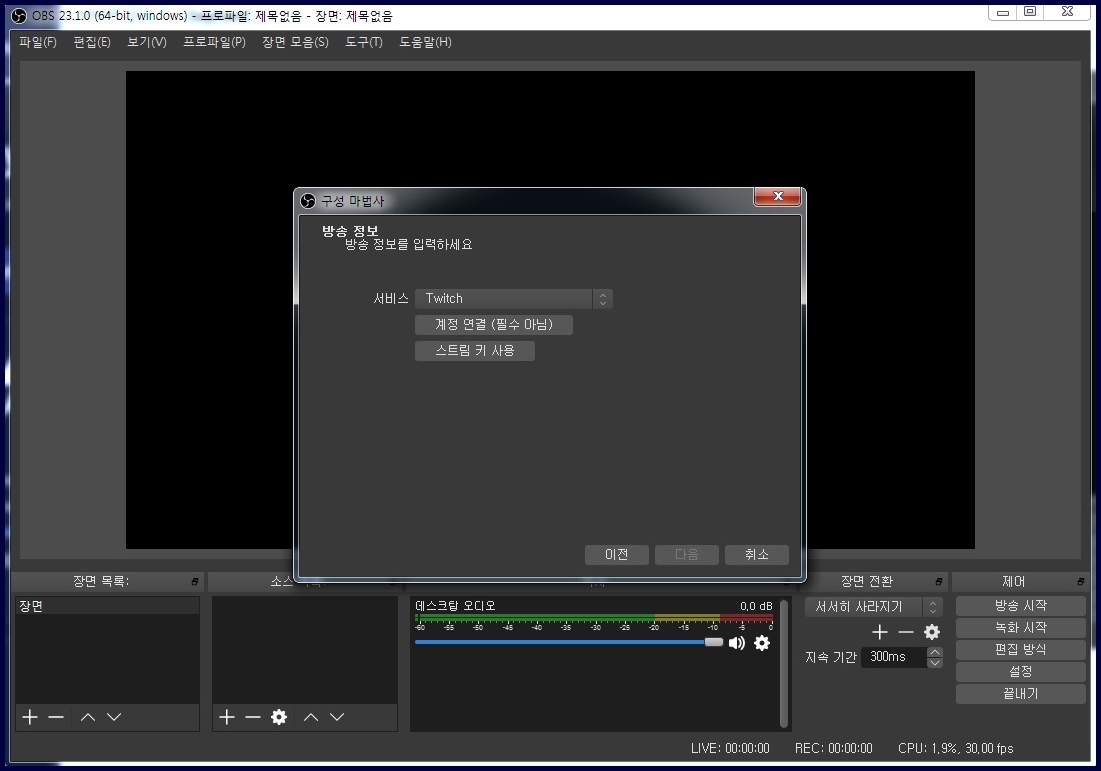Move source down with the arrow icon
1101x771 pixels.
click(x=337, y=717)
